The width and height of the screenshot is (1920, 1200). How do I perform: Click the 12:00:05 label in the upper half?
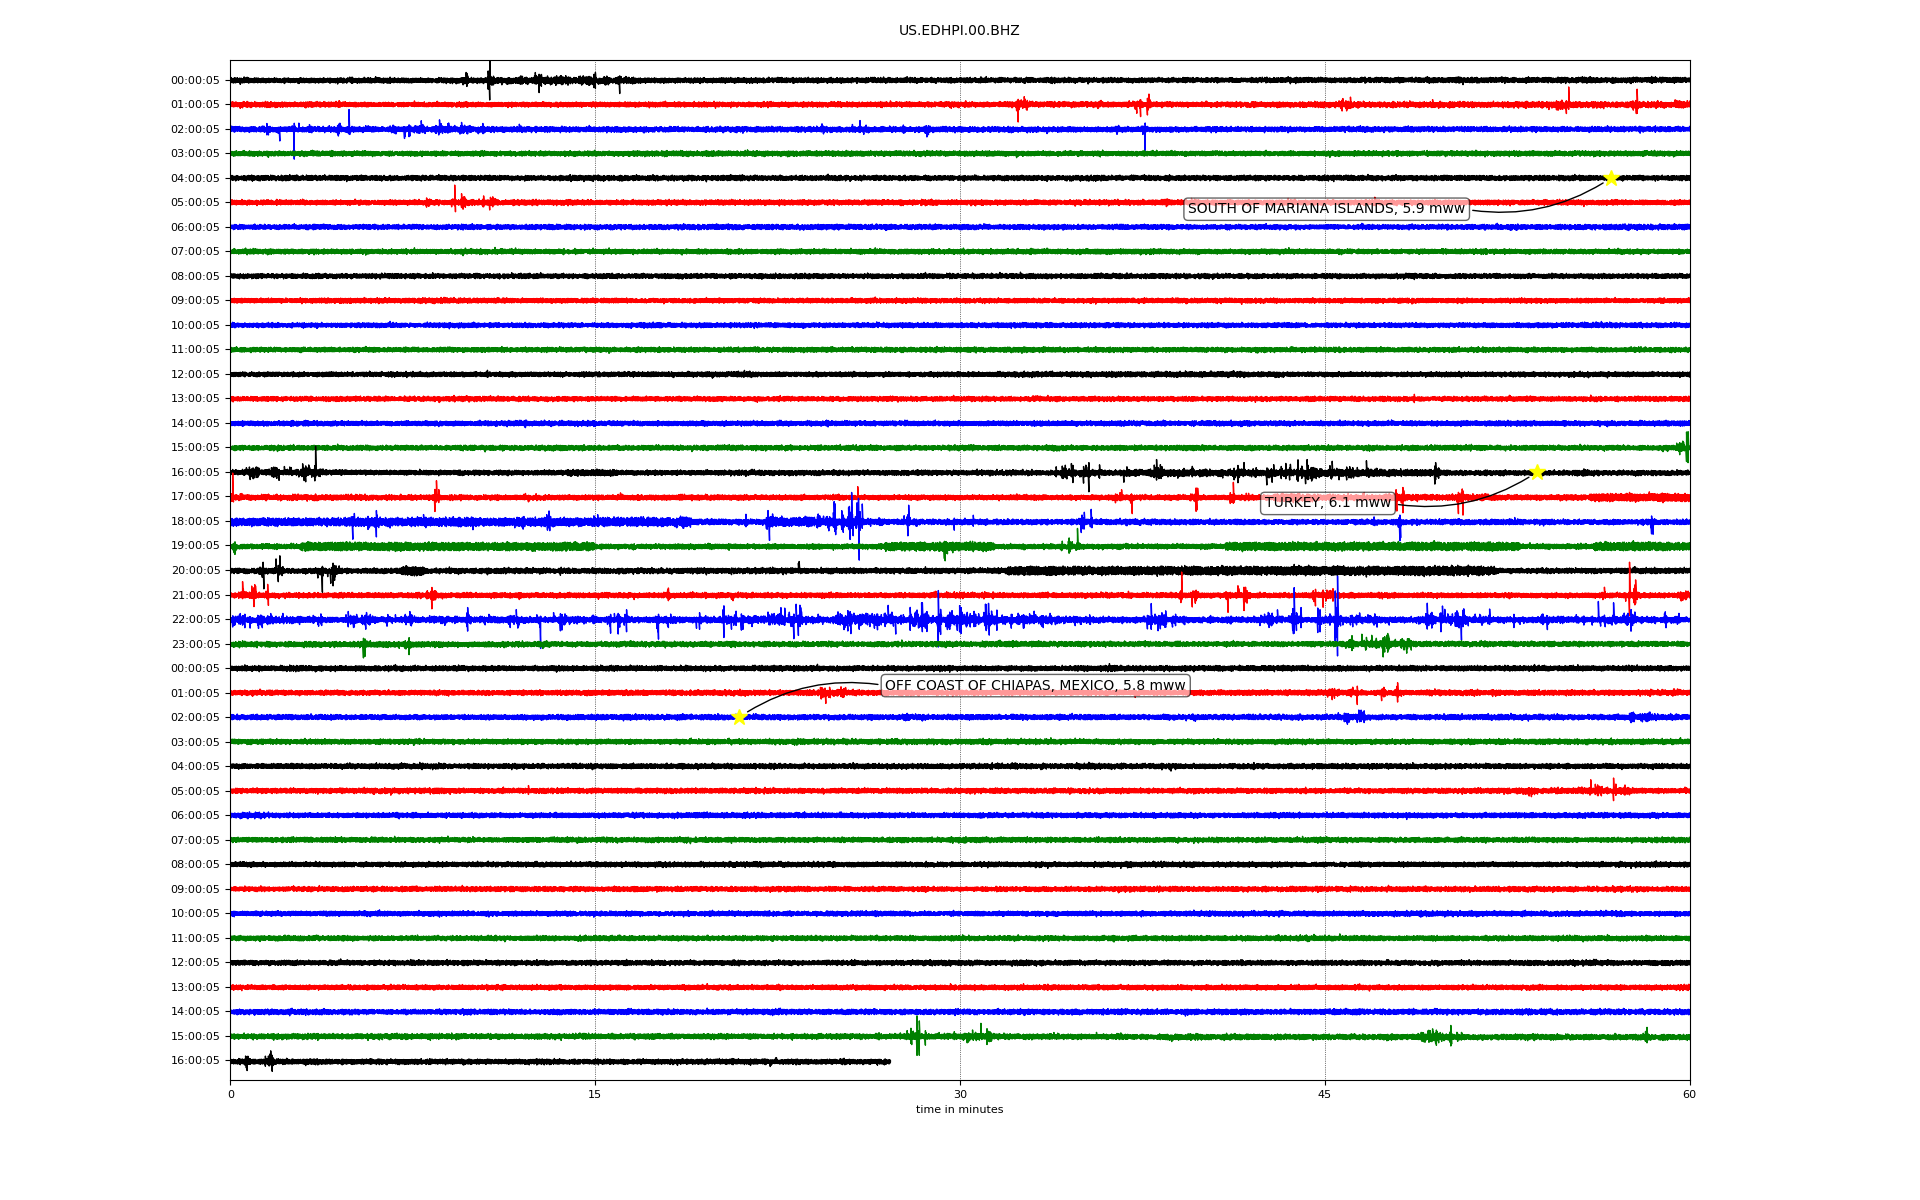point(195,375)
